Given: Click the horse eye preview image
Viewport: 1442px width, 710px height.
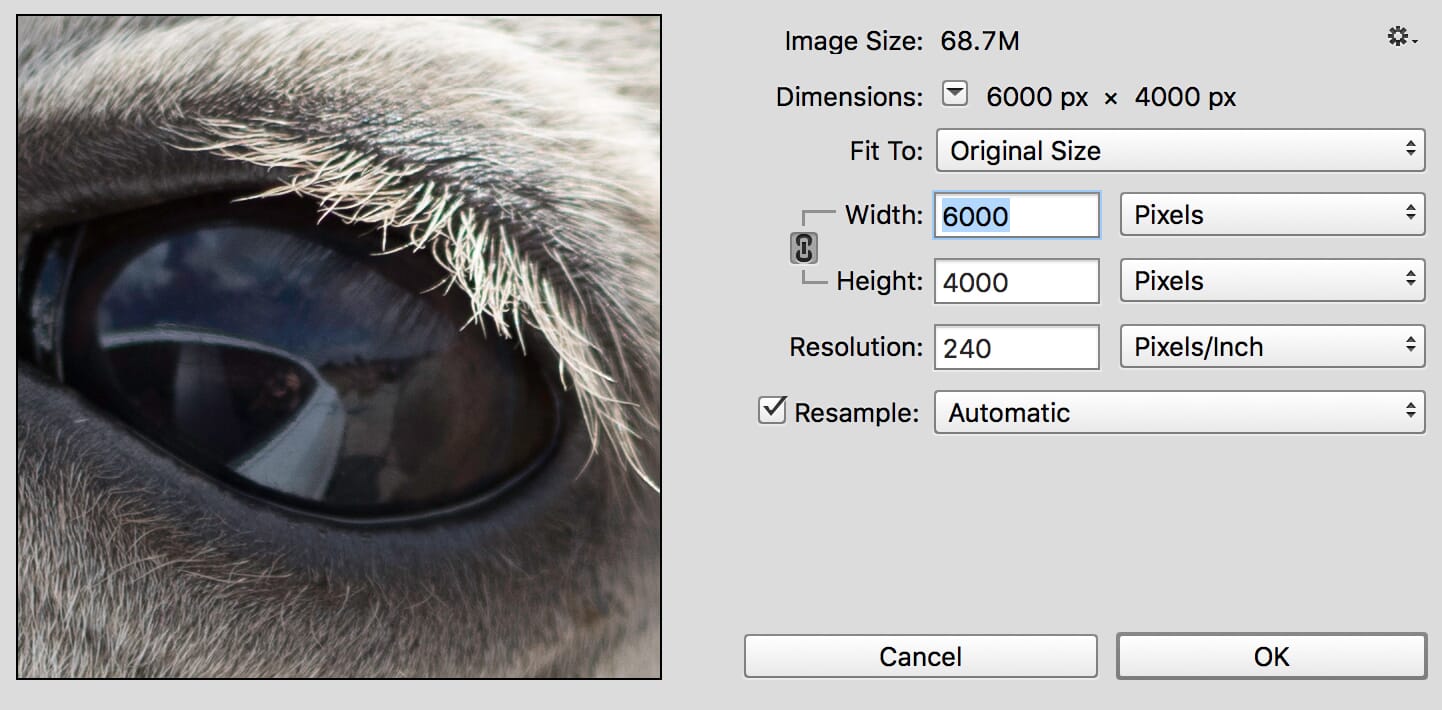Looking at the screenshot, I should [339, 347].
